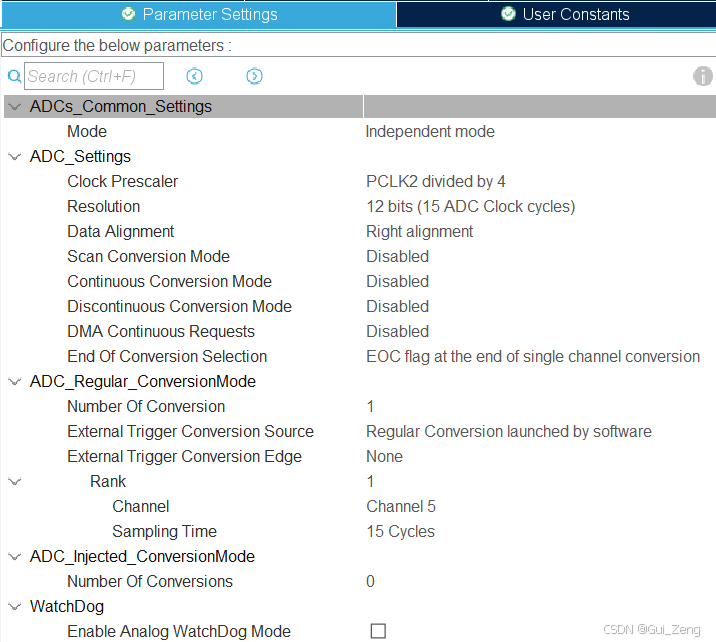Viewport: 716px width, 642px height.
Task: Change Discontinuous Conversion Mode Disabled value
Action: click(397, 306)
